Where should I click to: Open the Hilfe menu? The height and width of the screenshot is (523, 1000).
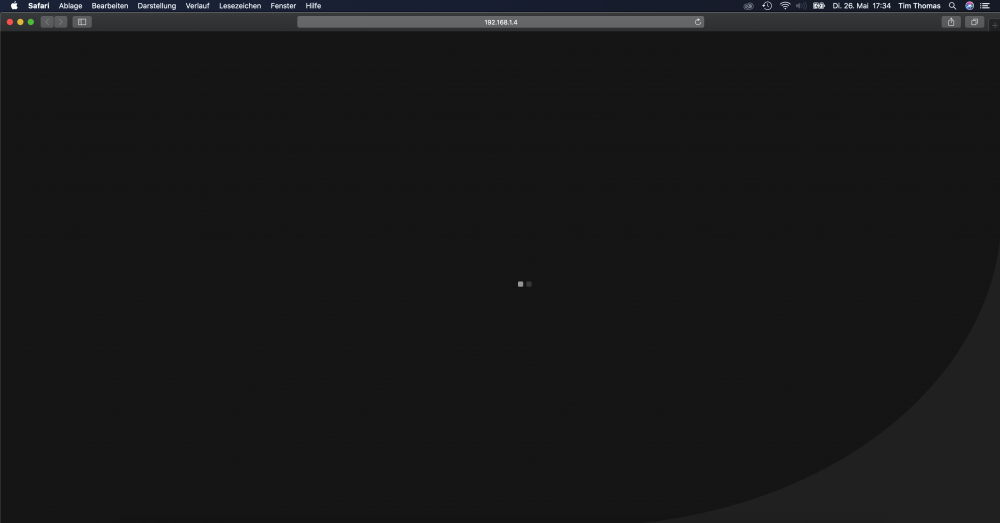(x=313, y=6)
